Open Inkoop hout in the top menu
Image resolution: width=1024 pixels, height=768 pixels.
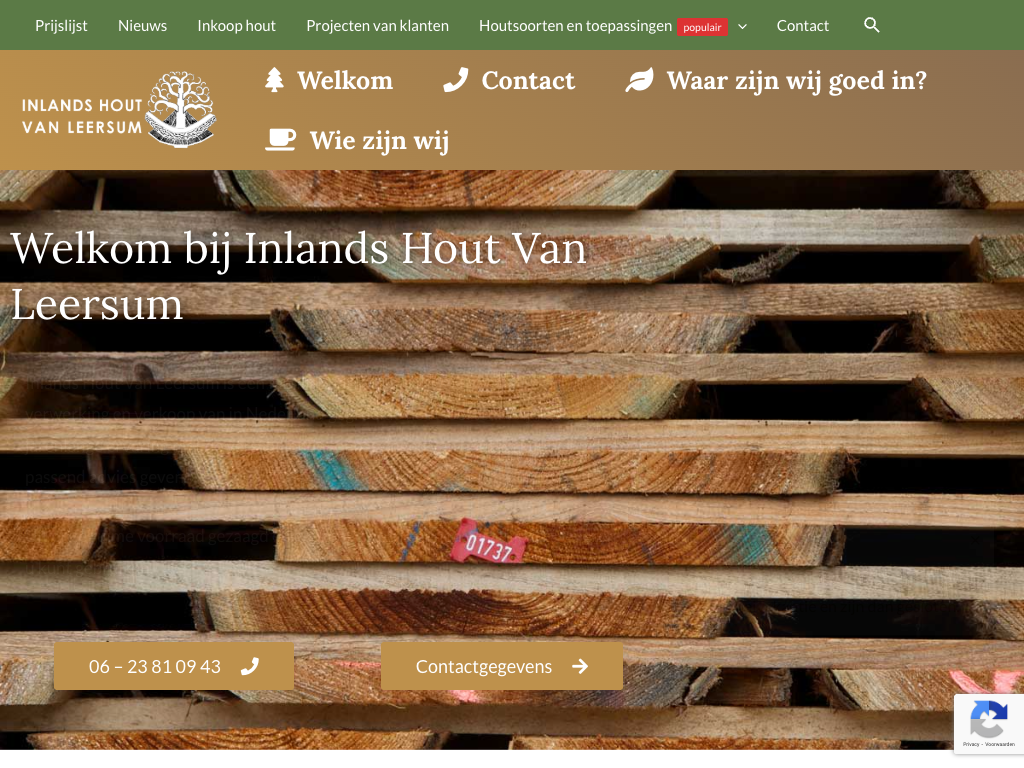[x=236, y=25]
